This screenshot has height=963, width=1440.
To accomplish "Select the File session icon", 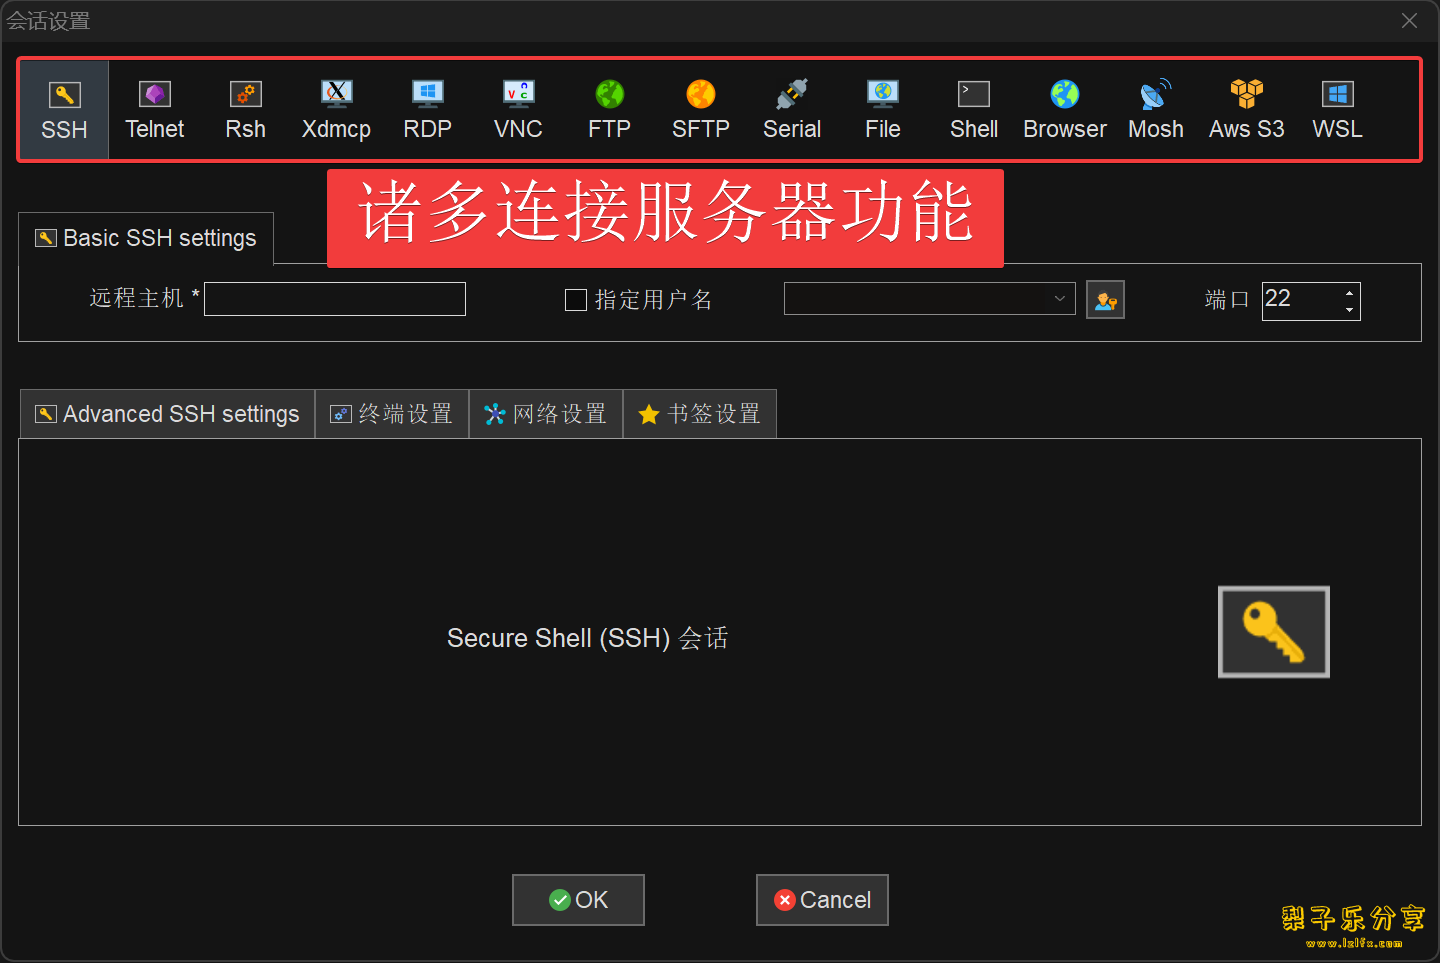I will 883,110.
